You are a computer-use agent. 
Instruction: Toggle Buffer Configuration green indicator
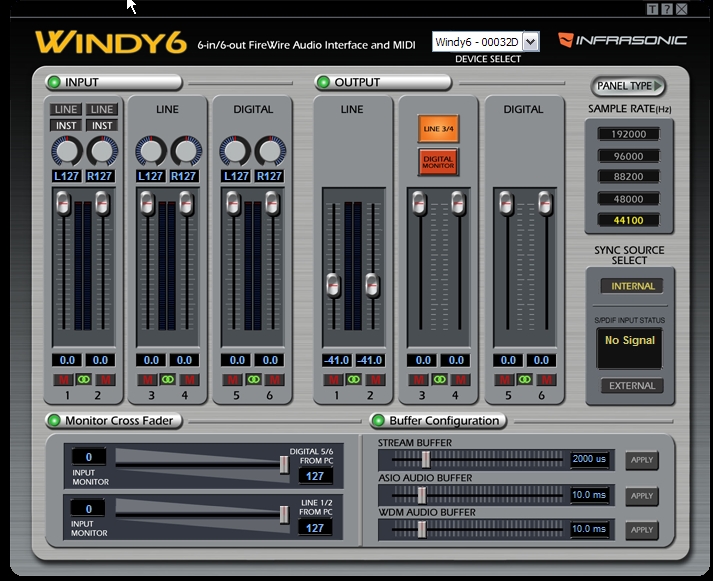pos(378,421)
